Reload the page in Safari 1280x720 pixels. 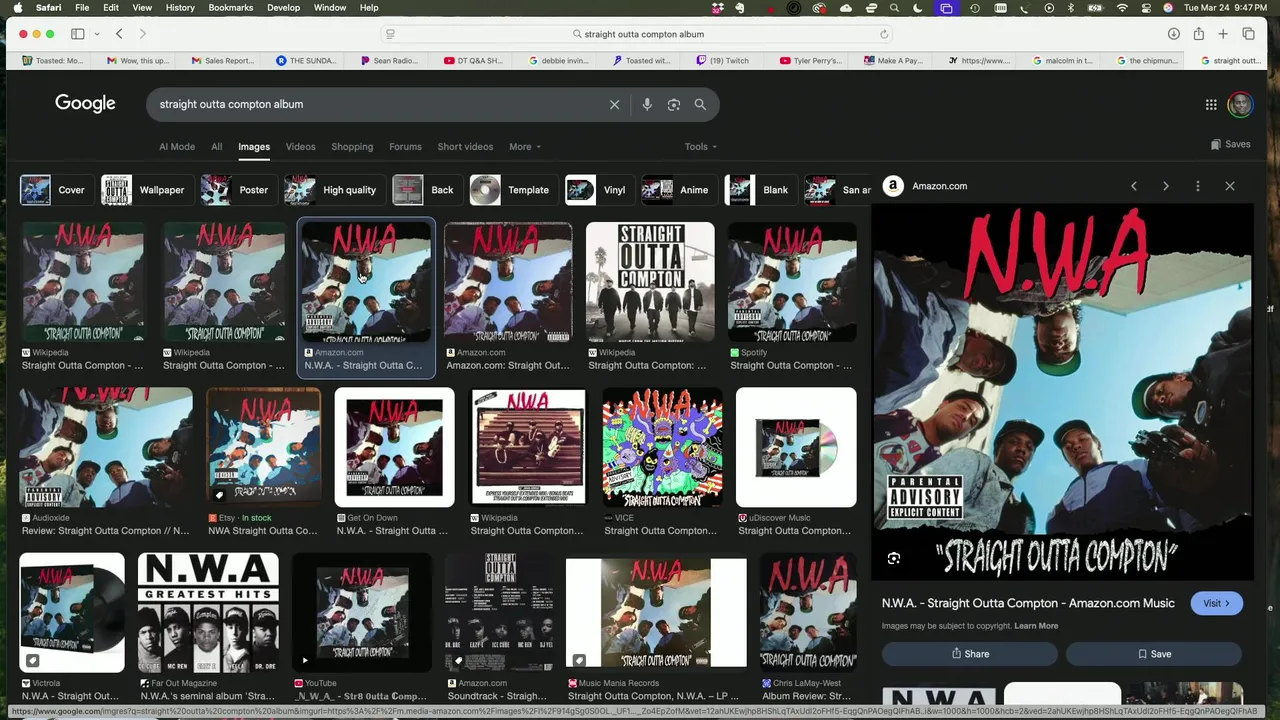[x=884, y=34]
